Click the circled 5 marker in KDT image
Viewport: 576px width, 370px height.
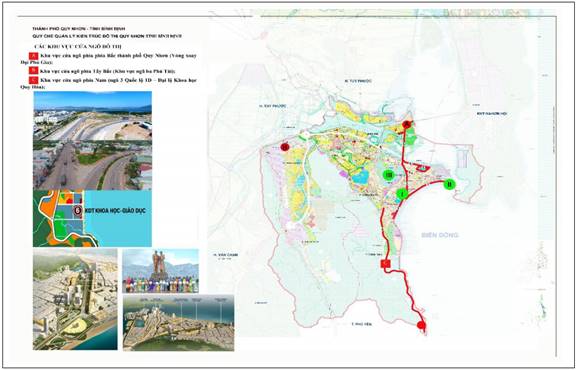point(78,211)
